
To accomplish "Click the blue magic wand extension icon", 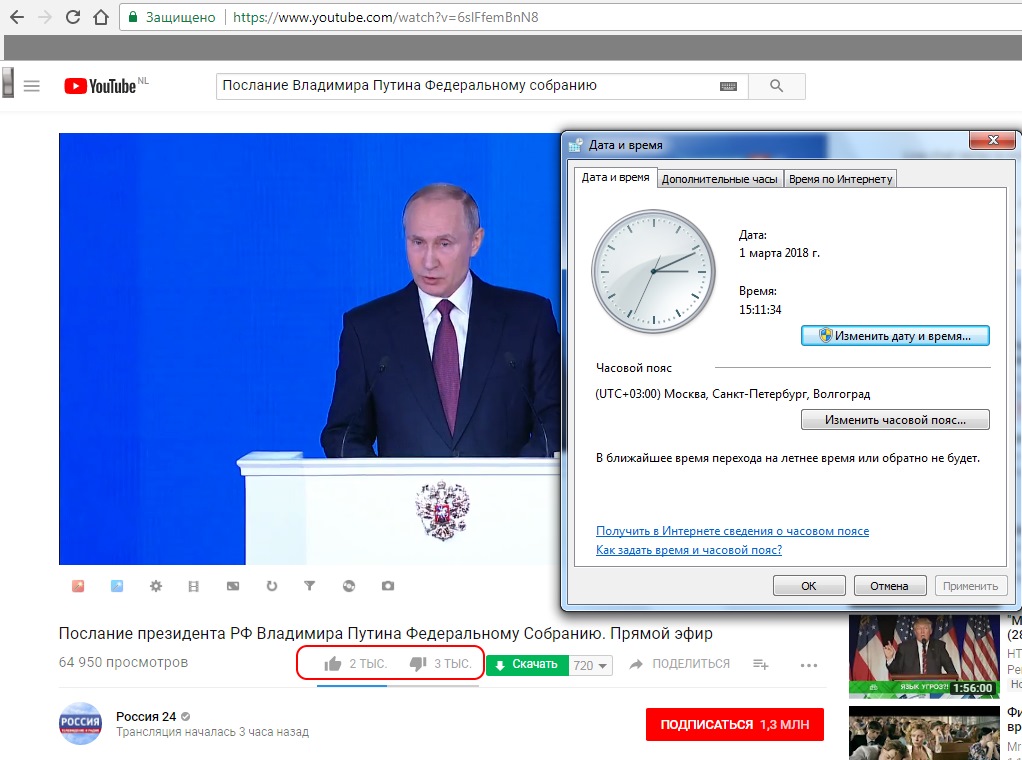I will click(x=117, y=586).
